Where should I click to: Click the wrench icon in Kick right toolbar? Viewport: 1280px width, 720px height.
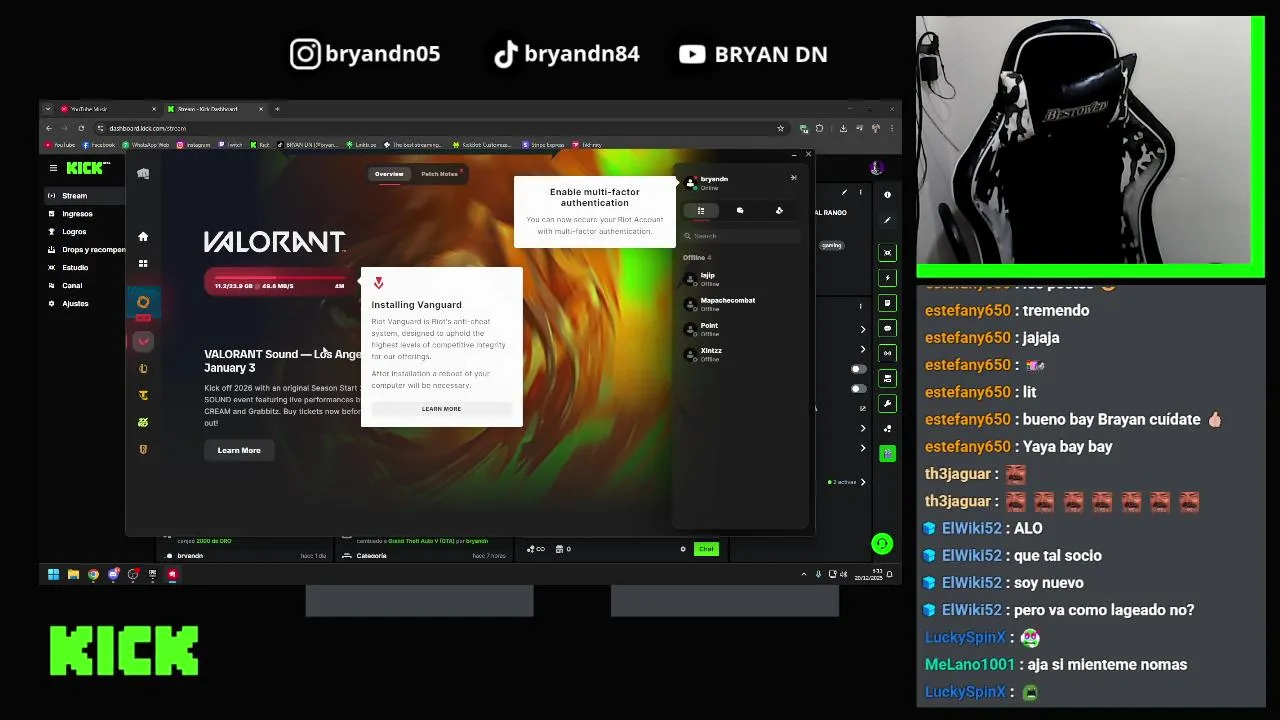[x=887, y=404]
